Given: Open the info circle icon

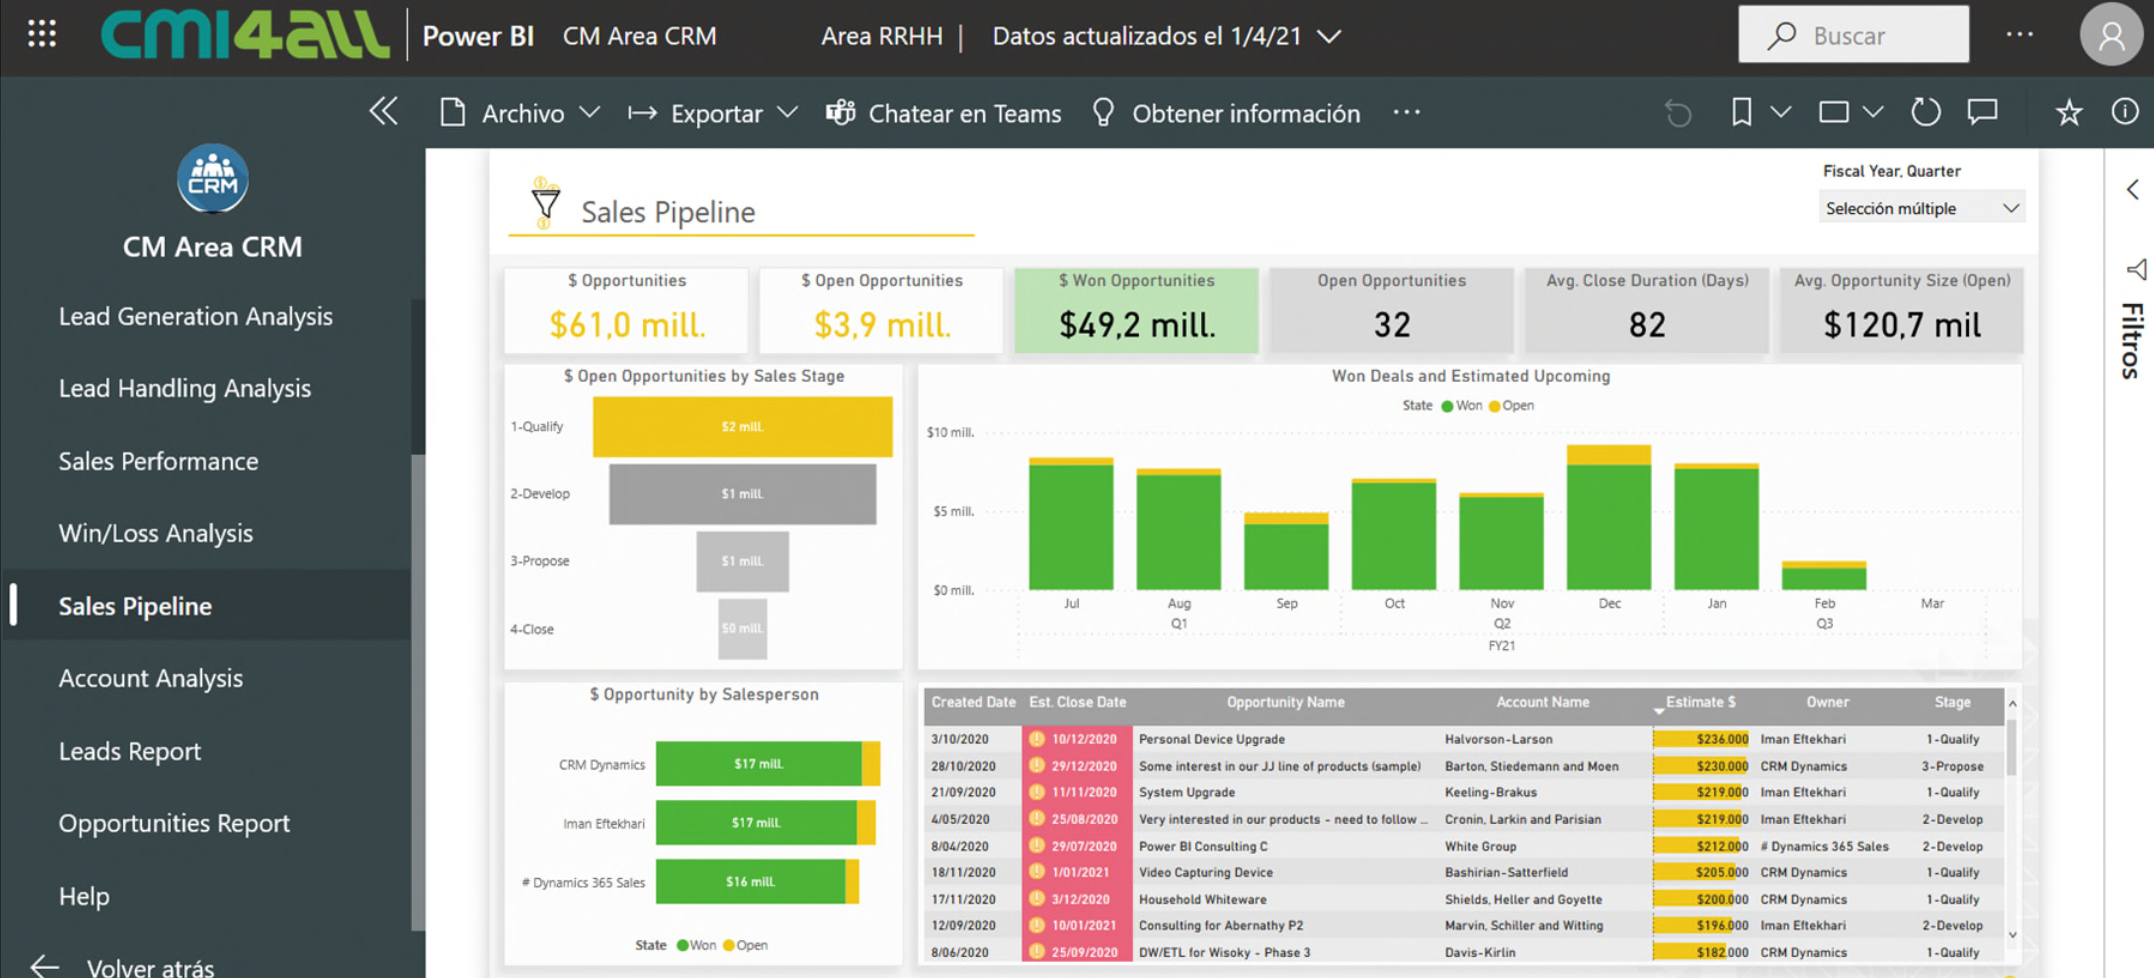Looking at the screenshot, I should (x=2124, y=112).
